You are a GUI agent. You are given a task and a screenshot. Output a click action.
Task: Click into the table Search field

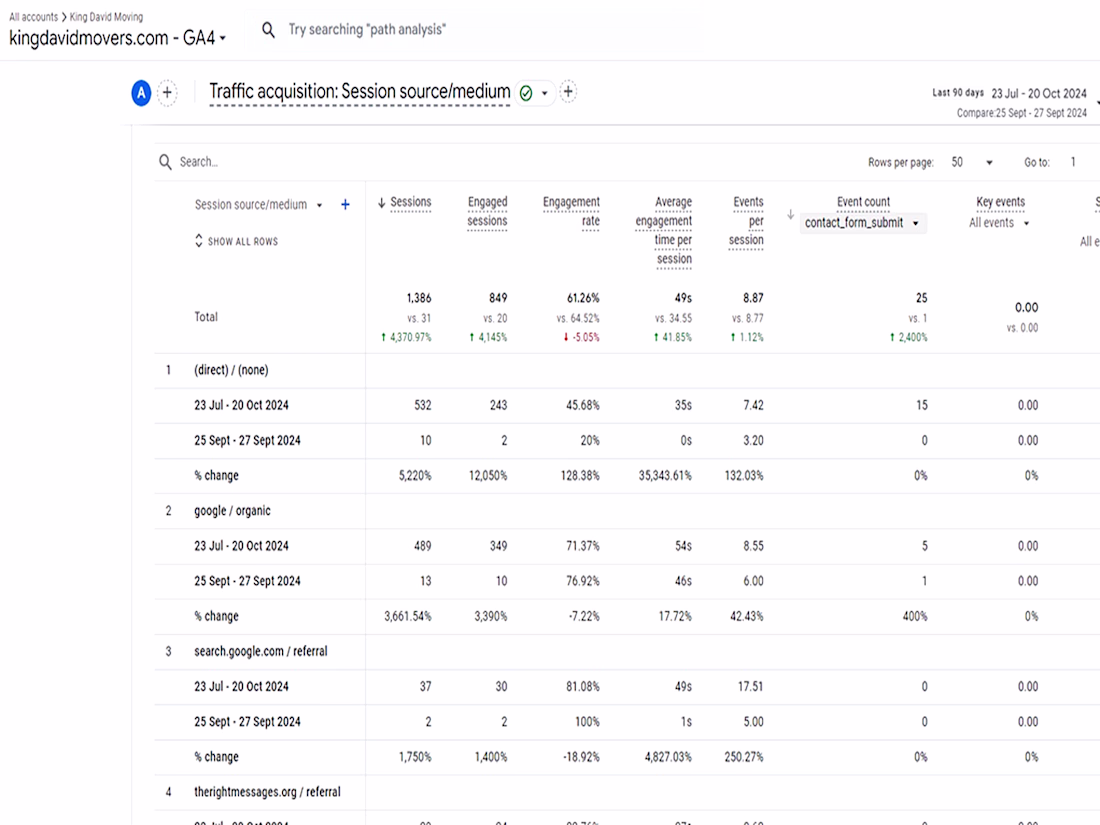tap(300, 162)
